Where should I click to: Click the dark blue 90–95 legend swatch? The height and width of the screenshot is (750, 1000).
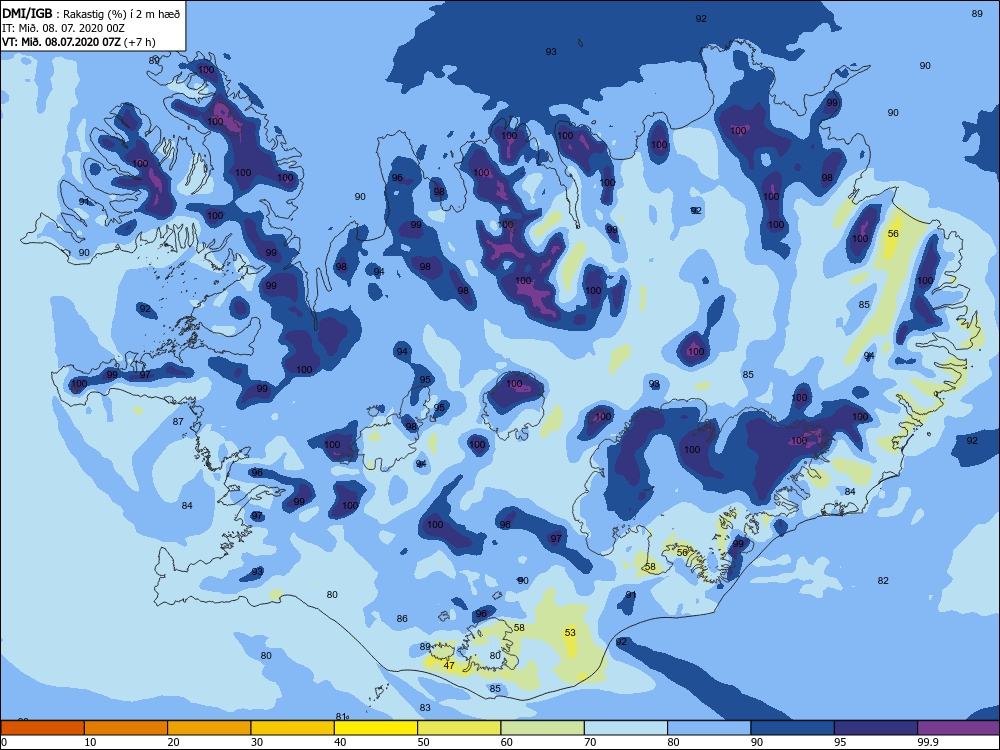click(793, 728)
